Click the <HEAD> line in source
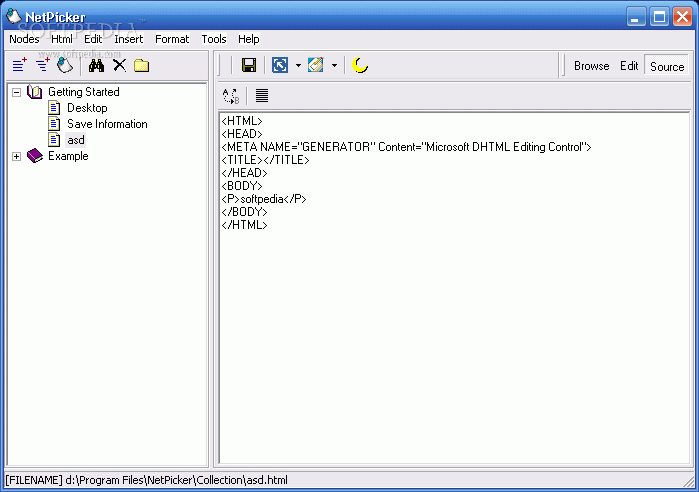Screen dimensions: 699x492 [242, 134]
